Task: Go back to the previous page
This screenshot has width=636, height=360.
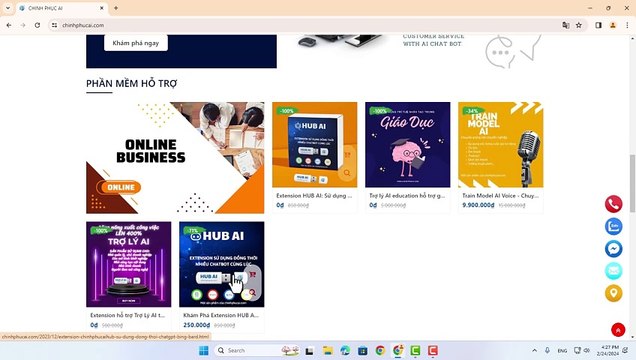Action: 9,25
